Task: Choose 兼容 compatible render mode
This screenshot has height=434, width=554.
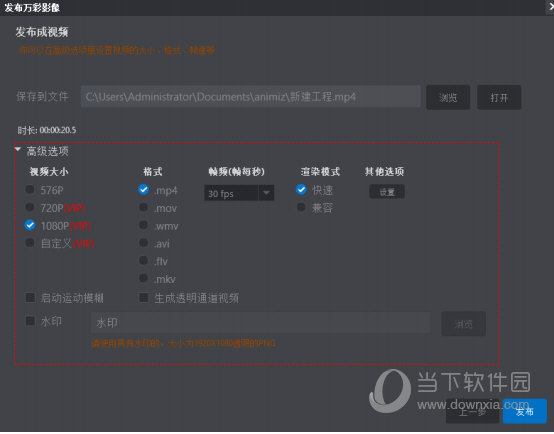Action: 301,207
